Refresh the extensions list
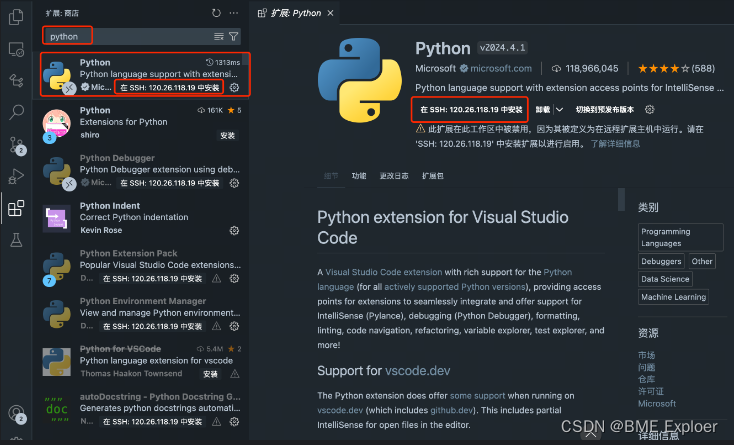 (x=216, y=13)
